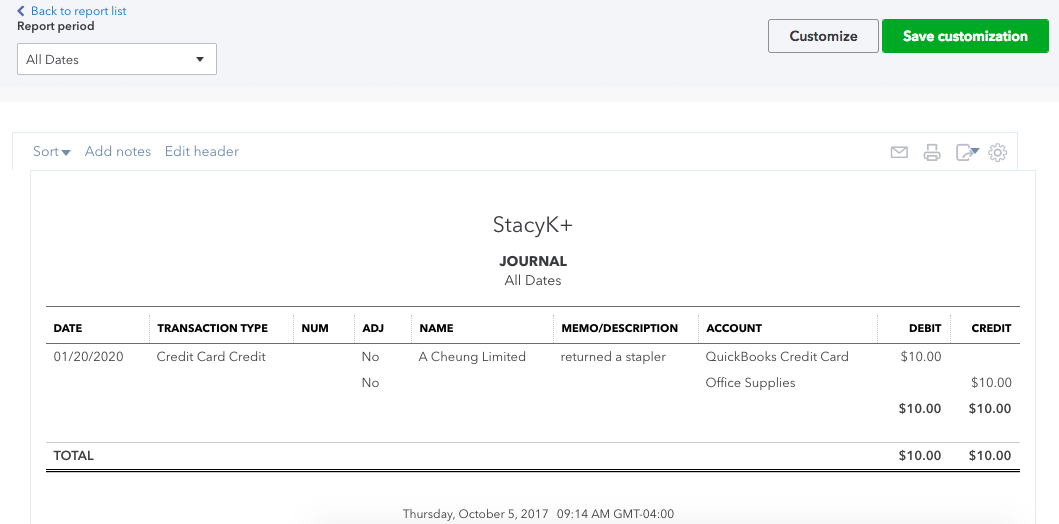The width and height of the screenshot is (1059, 524).
Task: Click the StacyK+ company name title
Action: click(x=532, y=225)
